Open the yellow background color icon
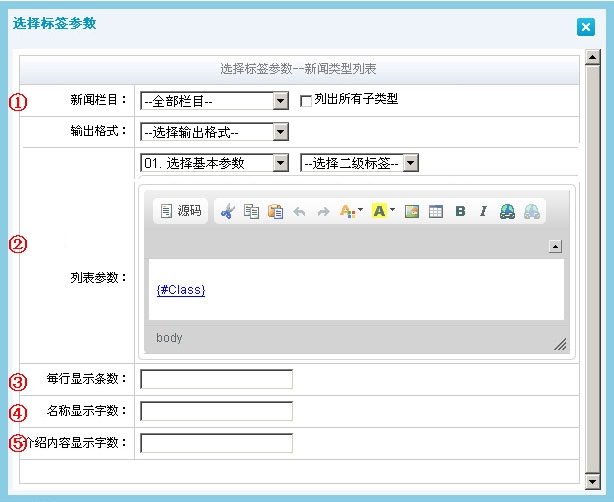Image resolution: width=614 pixels, height=502 pixels. [x=383, y=211]
